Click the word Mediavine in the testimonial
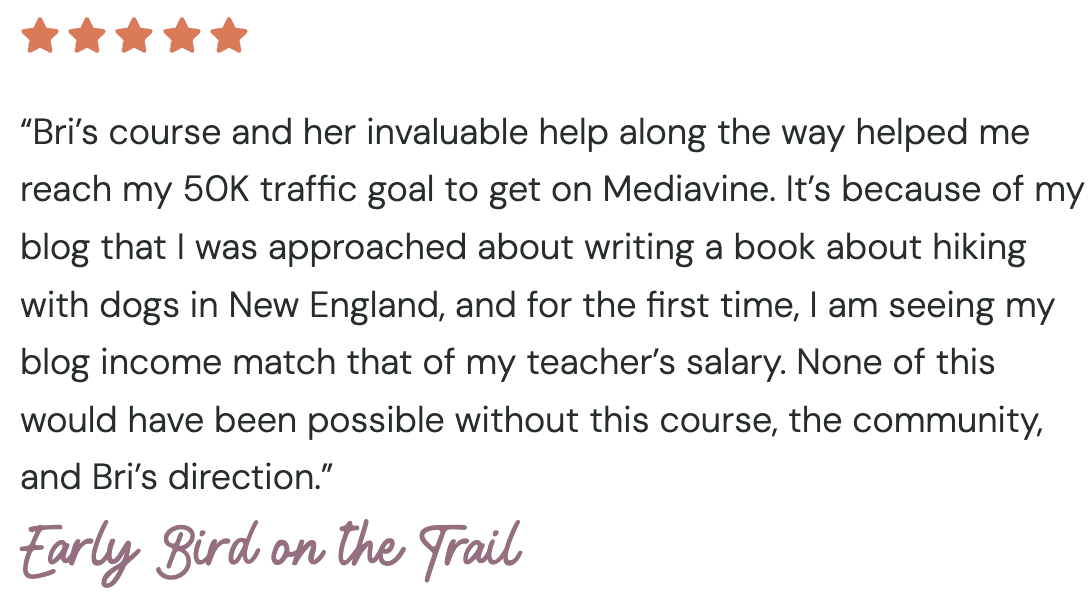This screenshot has height=610, width=1092. pos(688,189)
